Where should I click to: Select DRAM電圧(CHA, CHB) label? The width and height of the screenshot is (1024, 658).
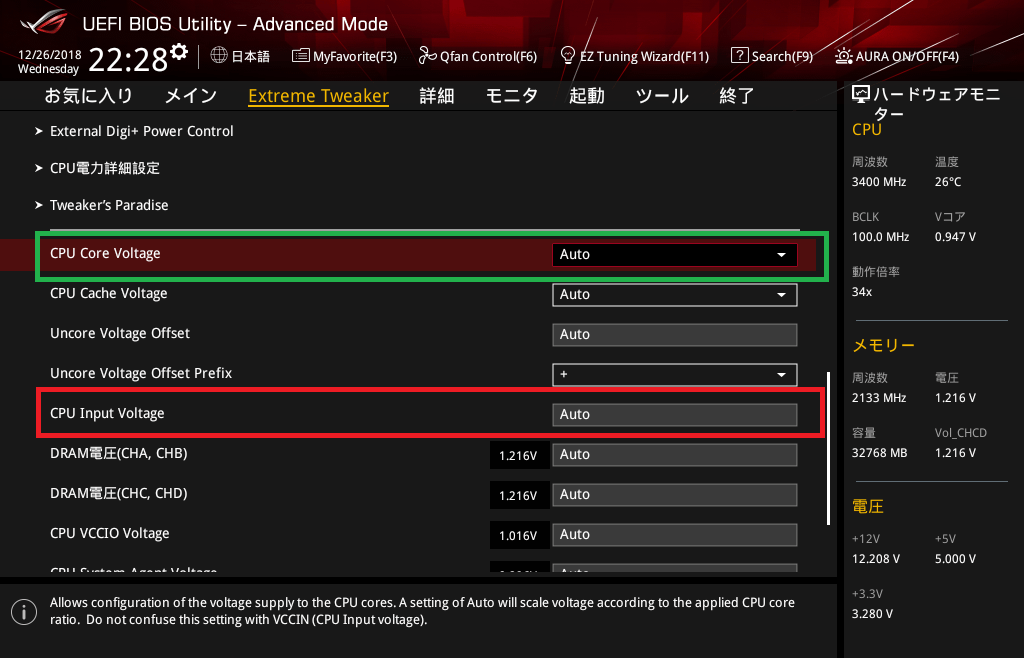119,453
